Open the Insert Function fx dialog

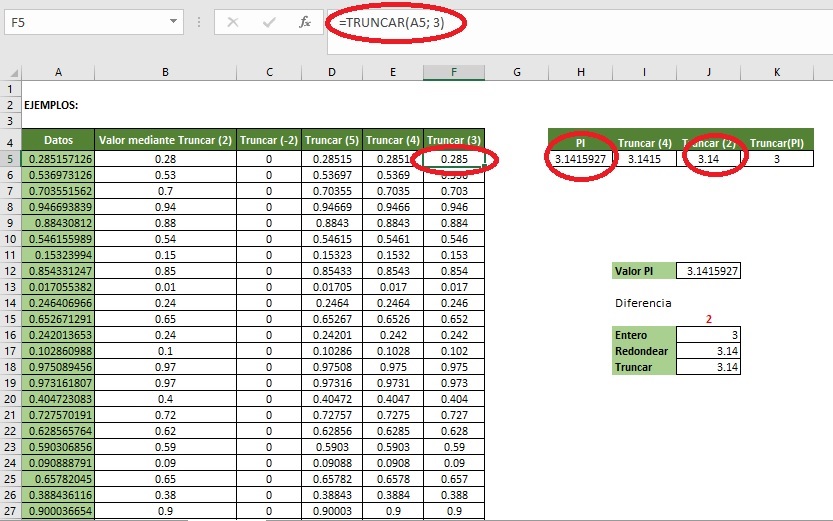pos(303,21)
